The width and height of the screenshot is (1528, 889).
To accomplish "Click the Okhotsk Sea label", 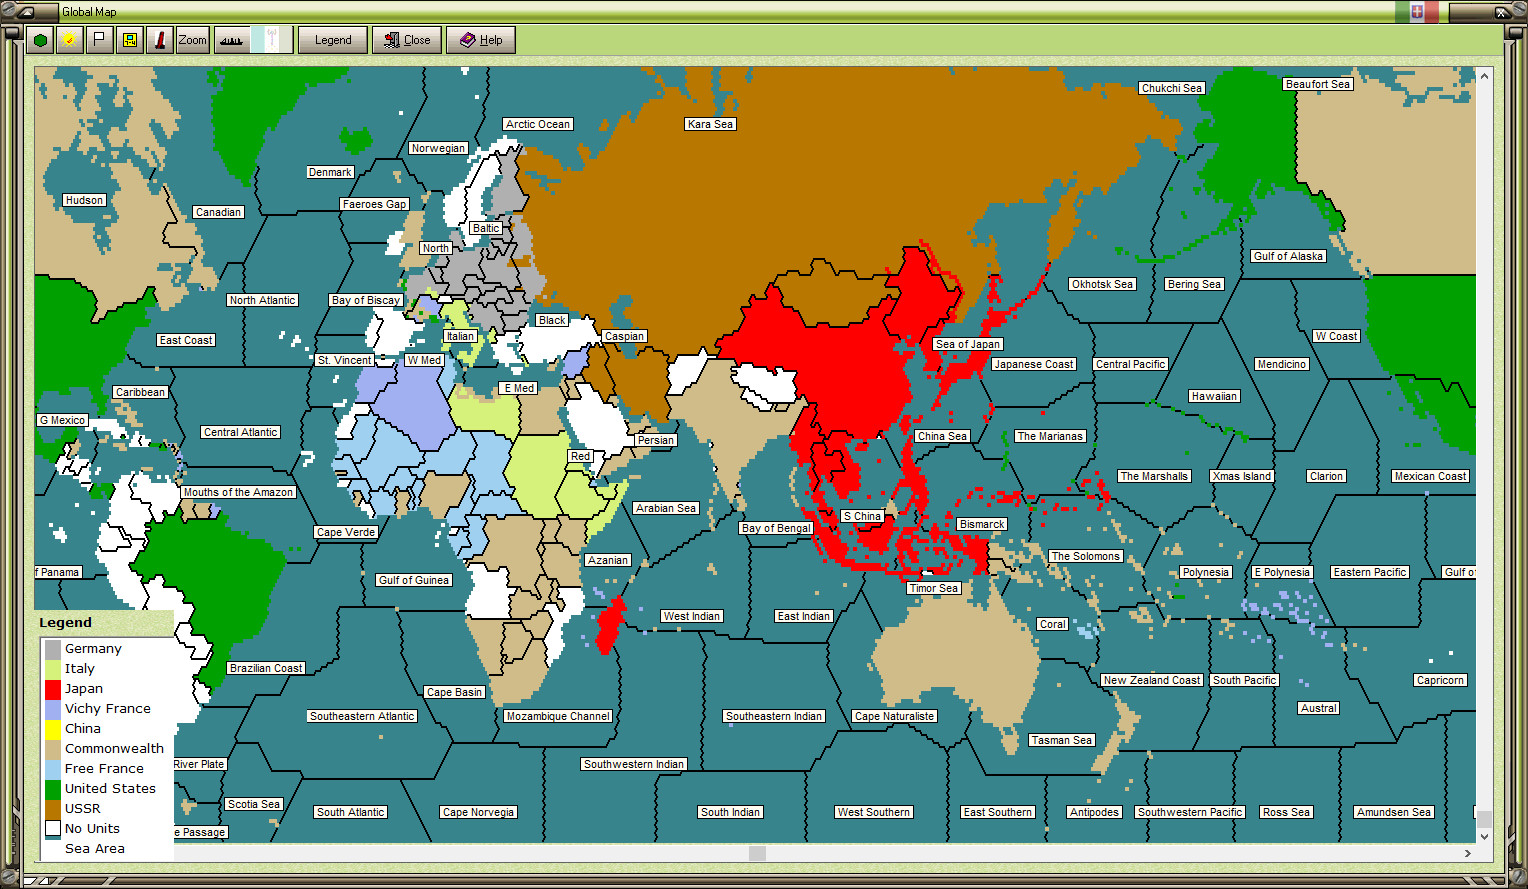I will coord(1102,284).
